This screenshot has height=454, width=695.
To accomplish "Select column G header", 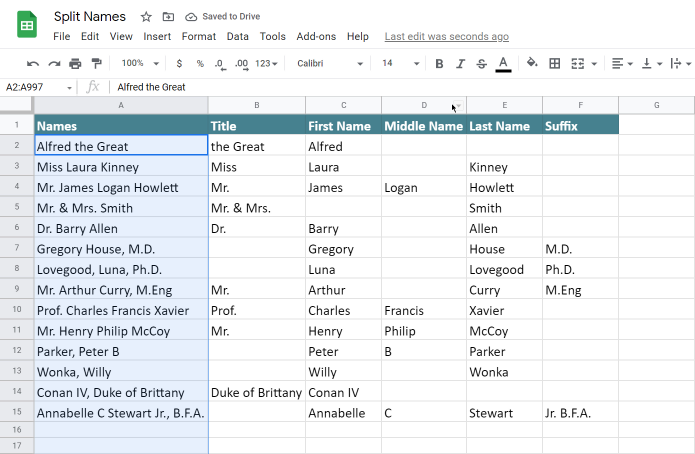I will click(x=656, y=106).
